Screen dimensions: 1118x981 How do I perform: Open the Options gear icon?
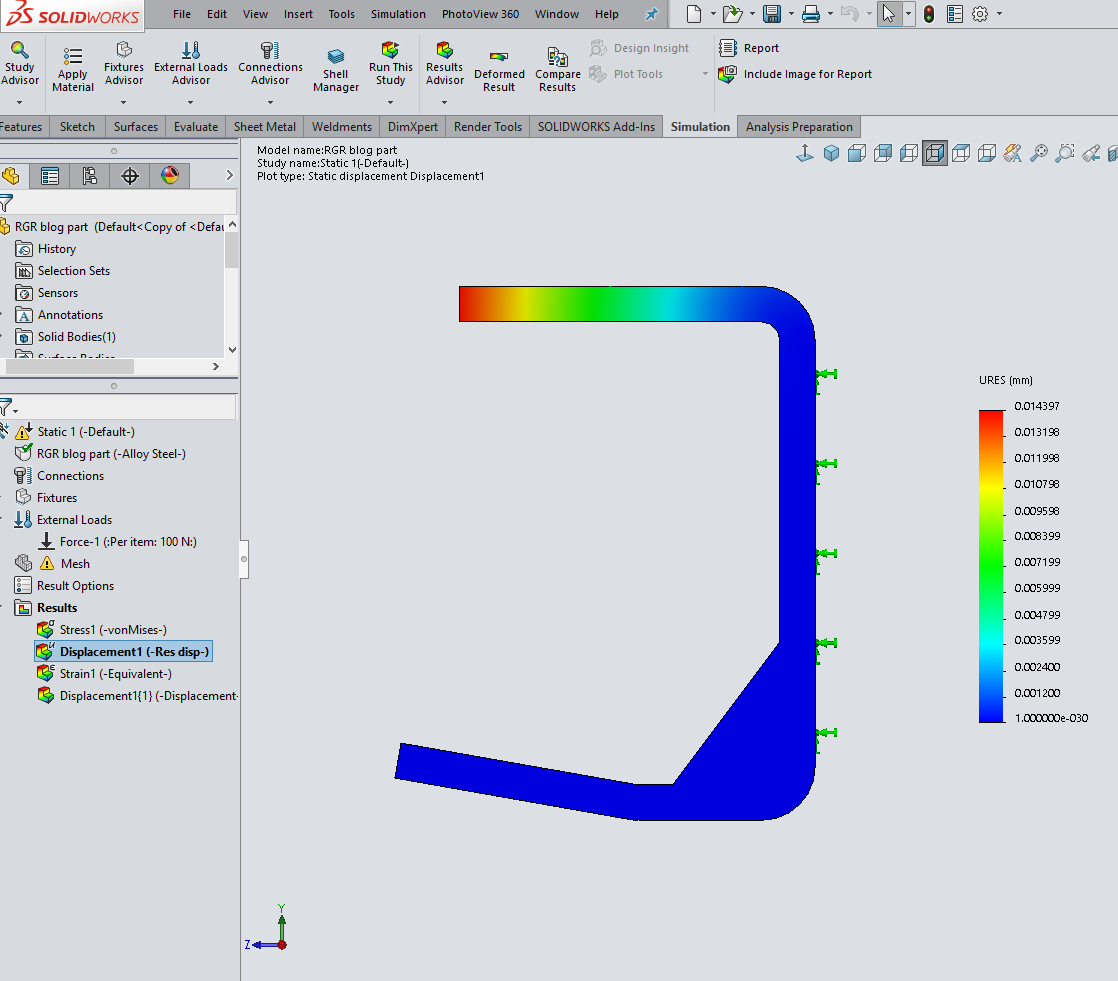click(980, 14)
